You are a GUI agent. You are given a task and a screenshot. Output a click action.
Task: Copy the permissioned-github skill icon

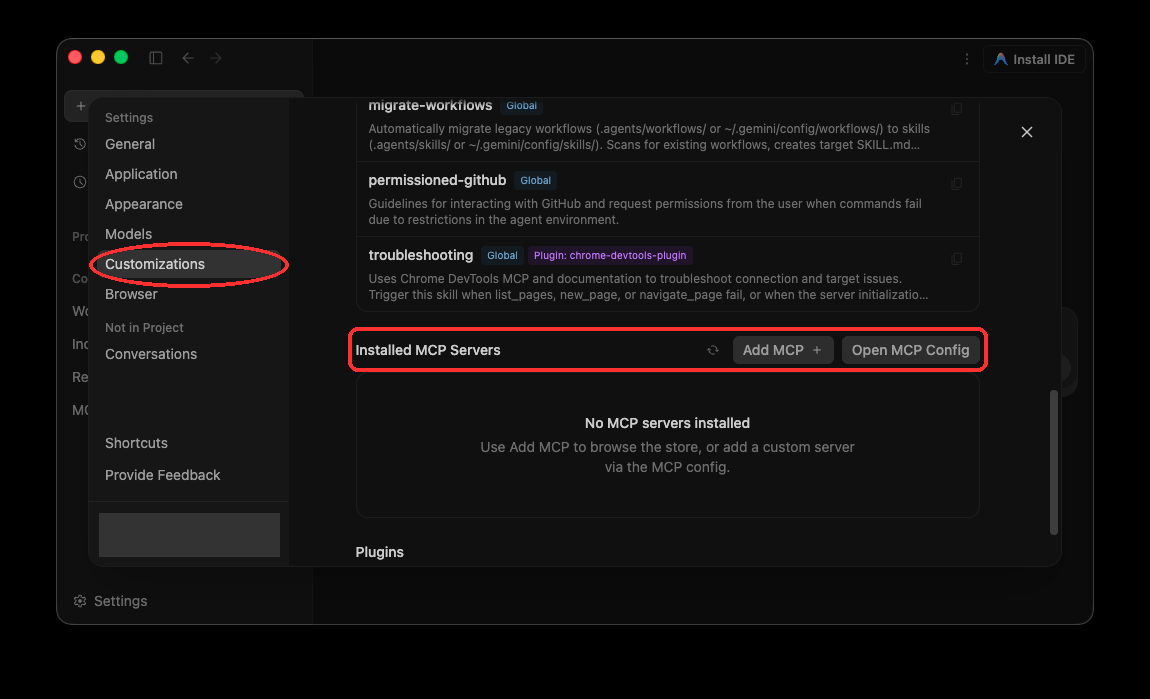pyautogui.click(x=956, y=183)
